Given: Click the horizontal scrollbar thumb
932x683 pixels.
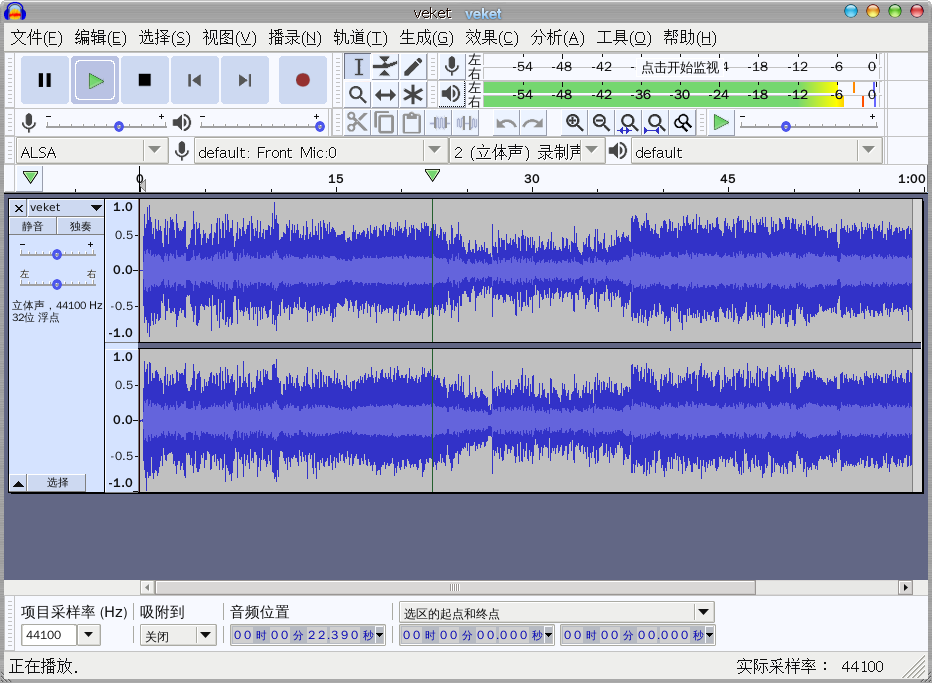Looking at the screenshot, I should [455, 587].
